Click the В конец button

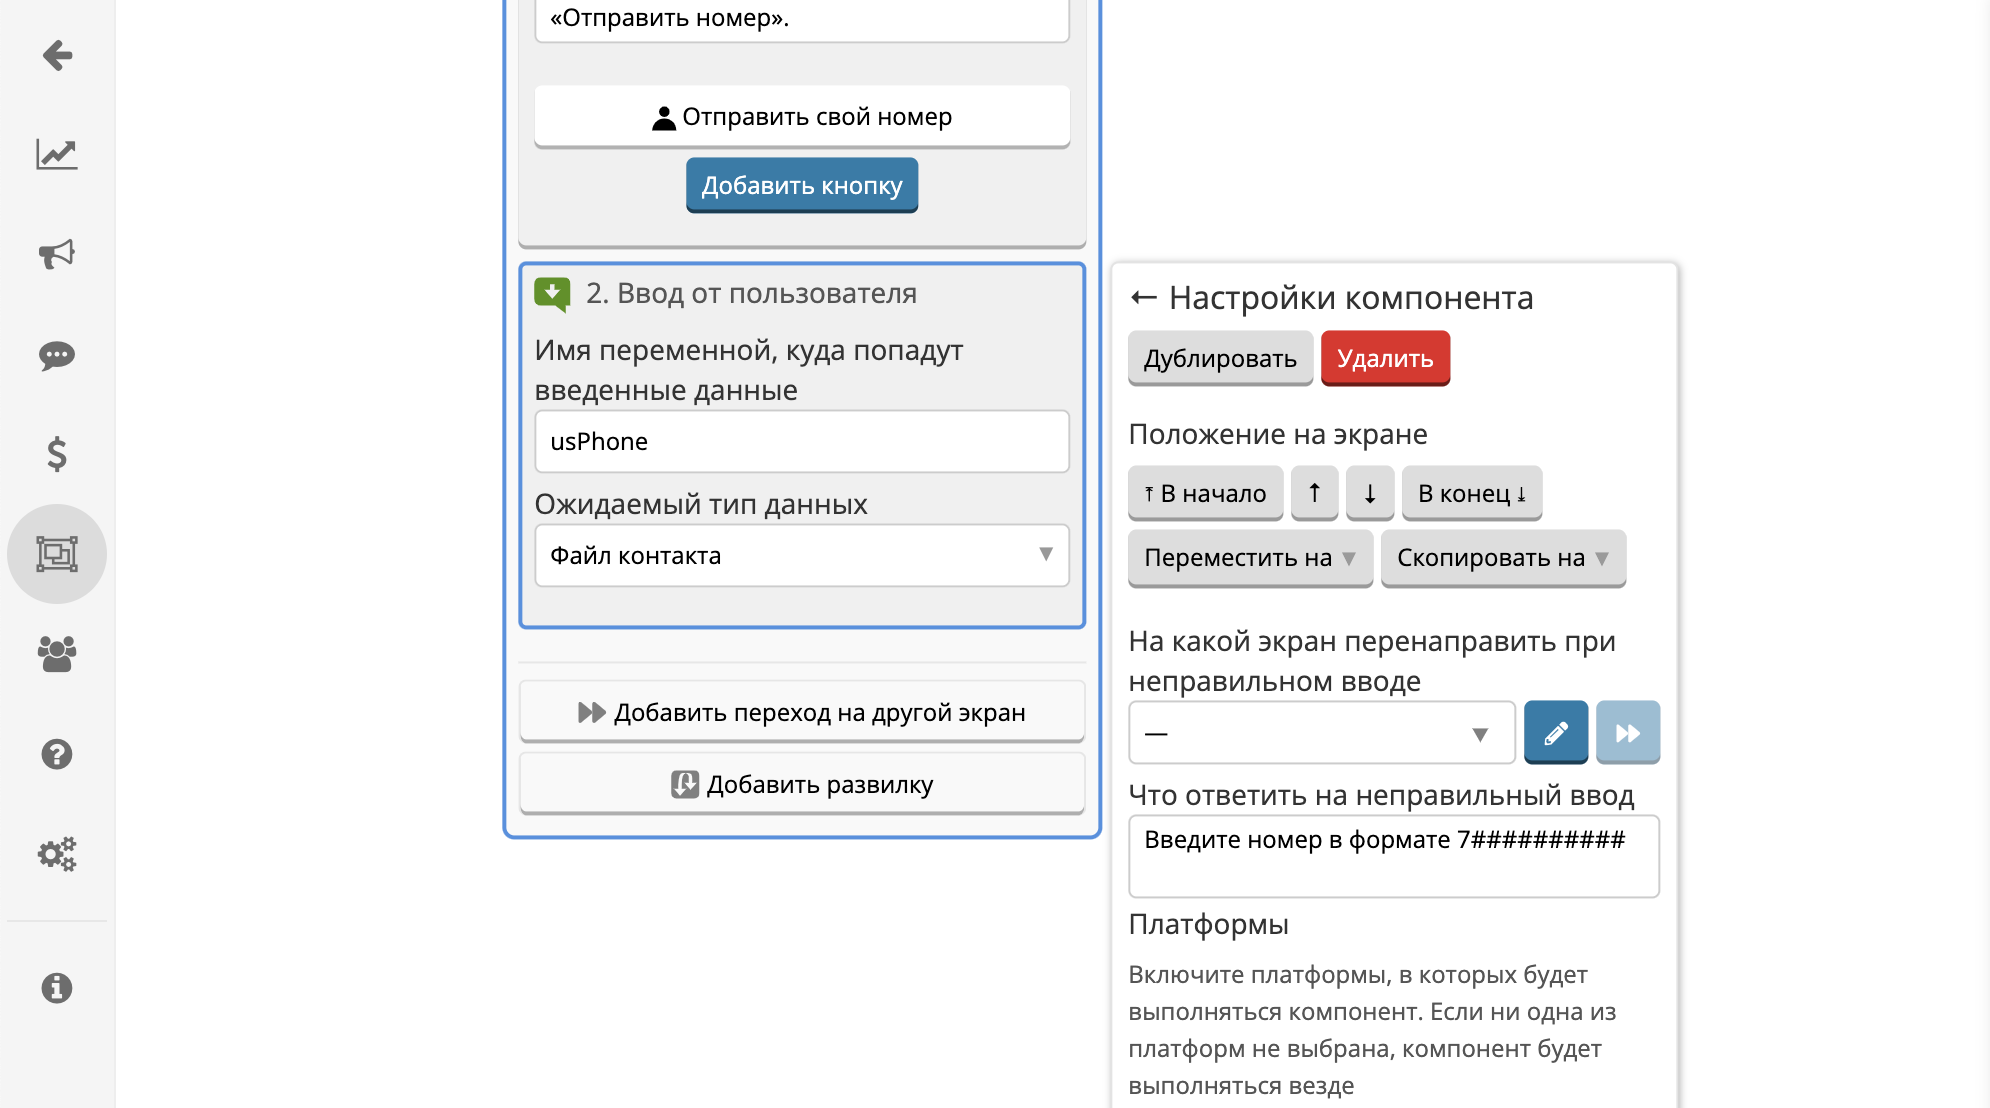1472,493
